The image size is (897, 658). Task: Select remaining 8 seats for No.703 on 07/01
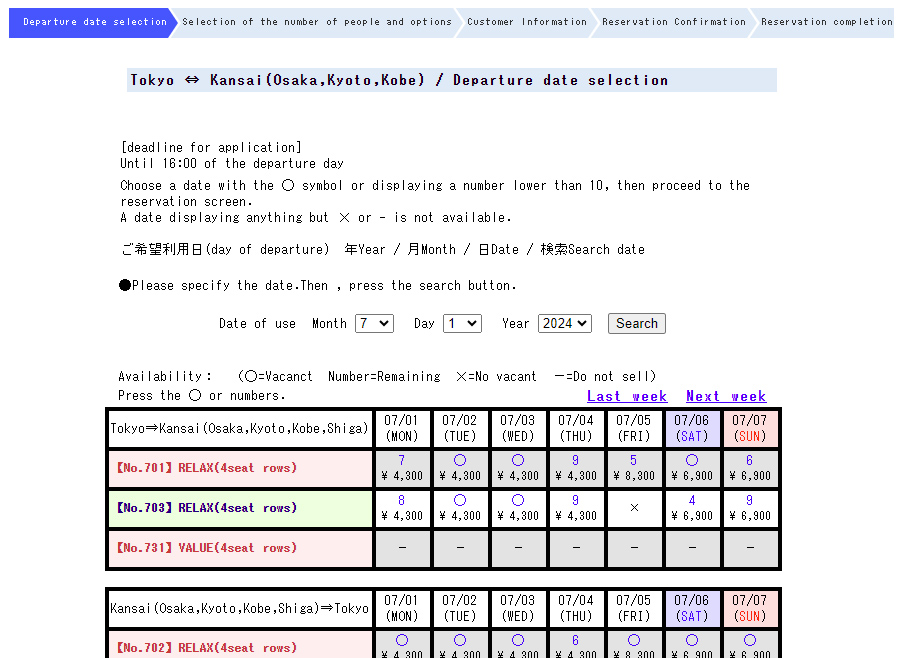pyautogui.click(x=402, y=501)
